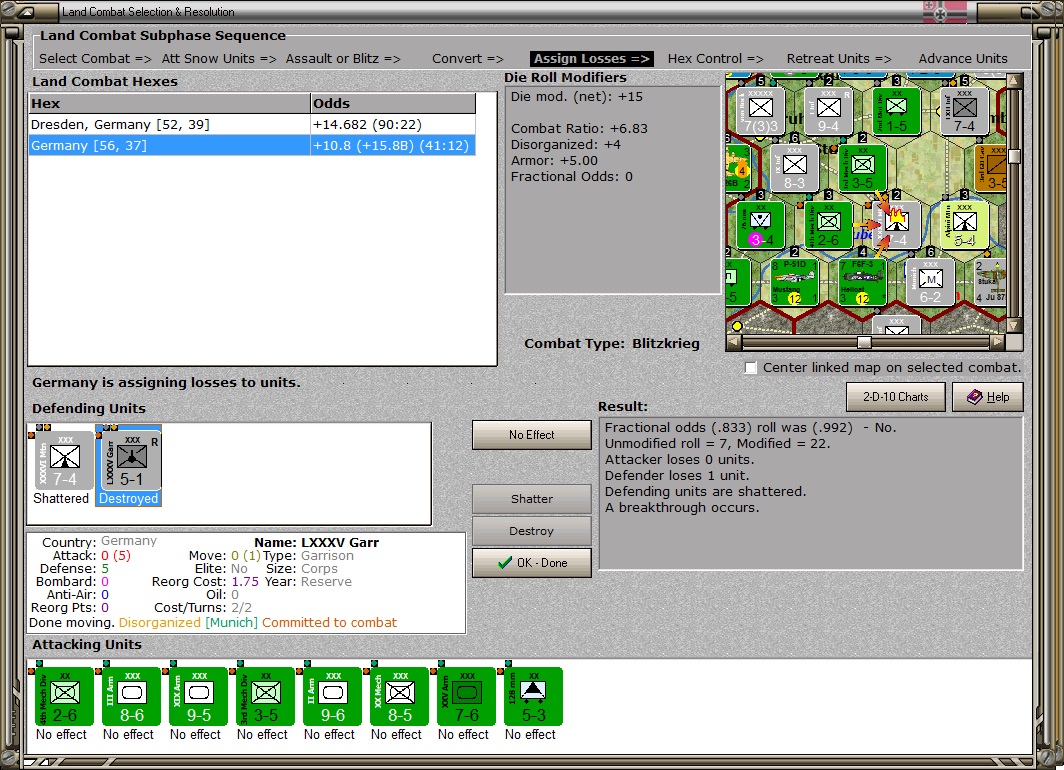Click the map horizontal scrollbar thumb

[x=864, y=343]
